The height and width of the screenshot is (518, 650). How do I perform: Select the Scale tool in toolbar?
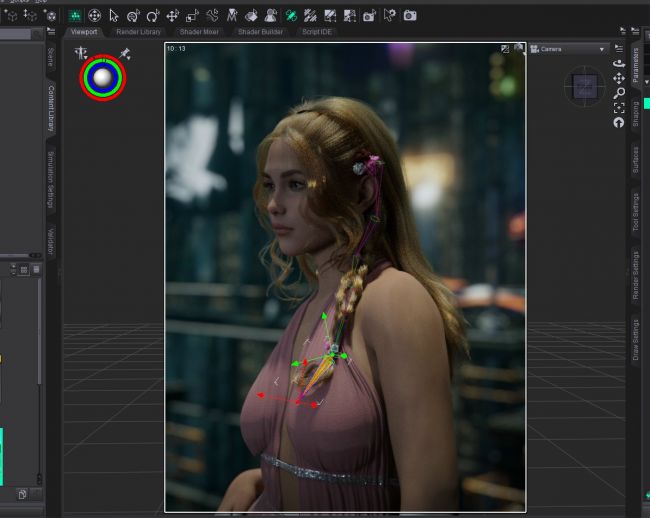tap(192, 15)
